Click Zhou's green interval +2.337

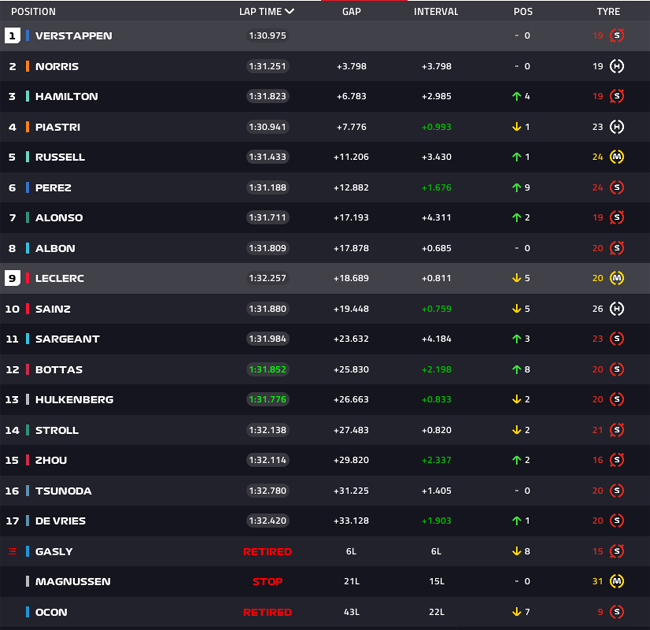click(437, 460)
